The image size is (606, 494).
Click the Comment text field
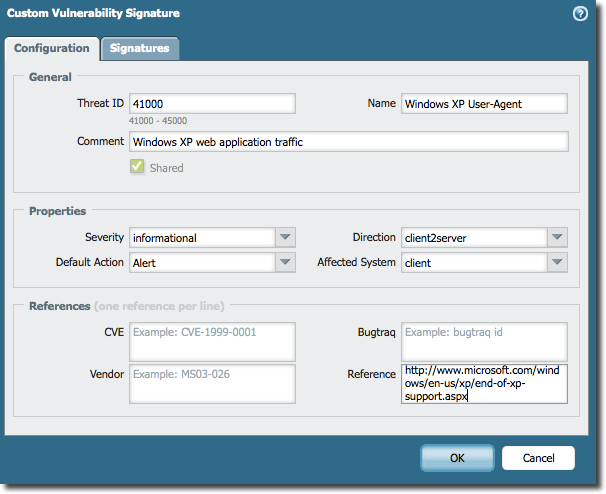point(349,141)
